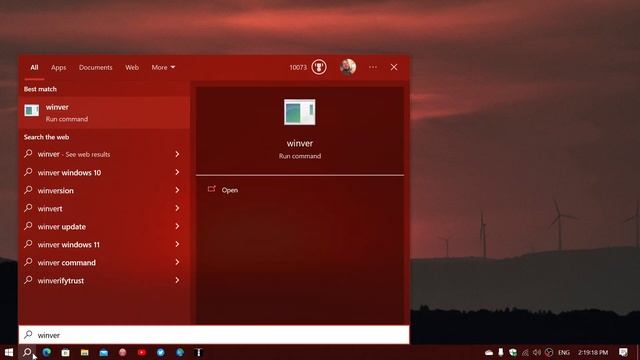This screenshot has height=360, width=640.
Task: Click the ENG language indicator
Action: [564, 353]
